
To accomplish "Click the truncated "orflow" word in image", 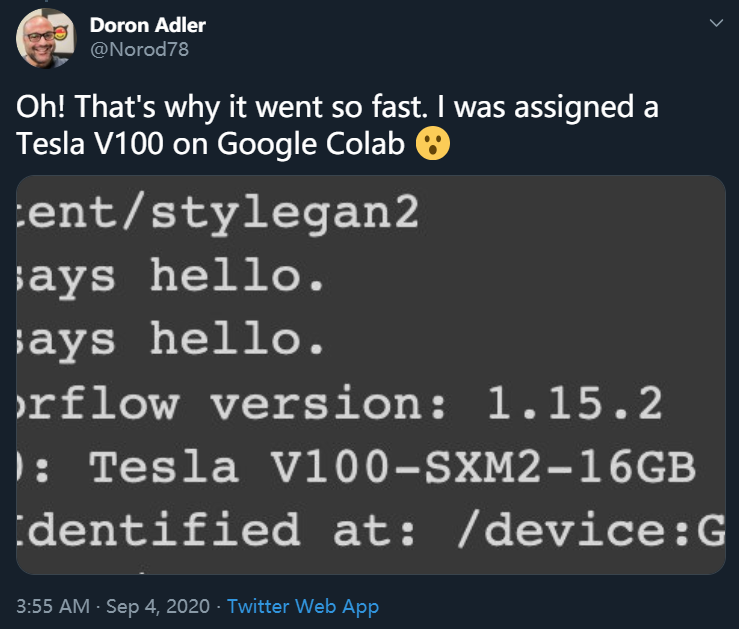I will click(x=98, y=403).
